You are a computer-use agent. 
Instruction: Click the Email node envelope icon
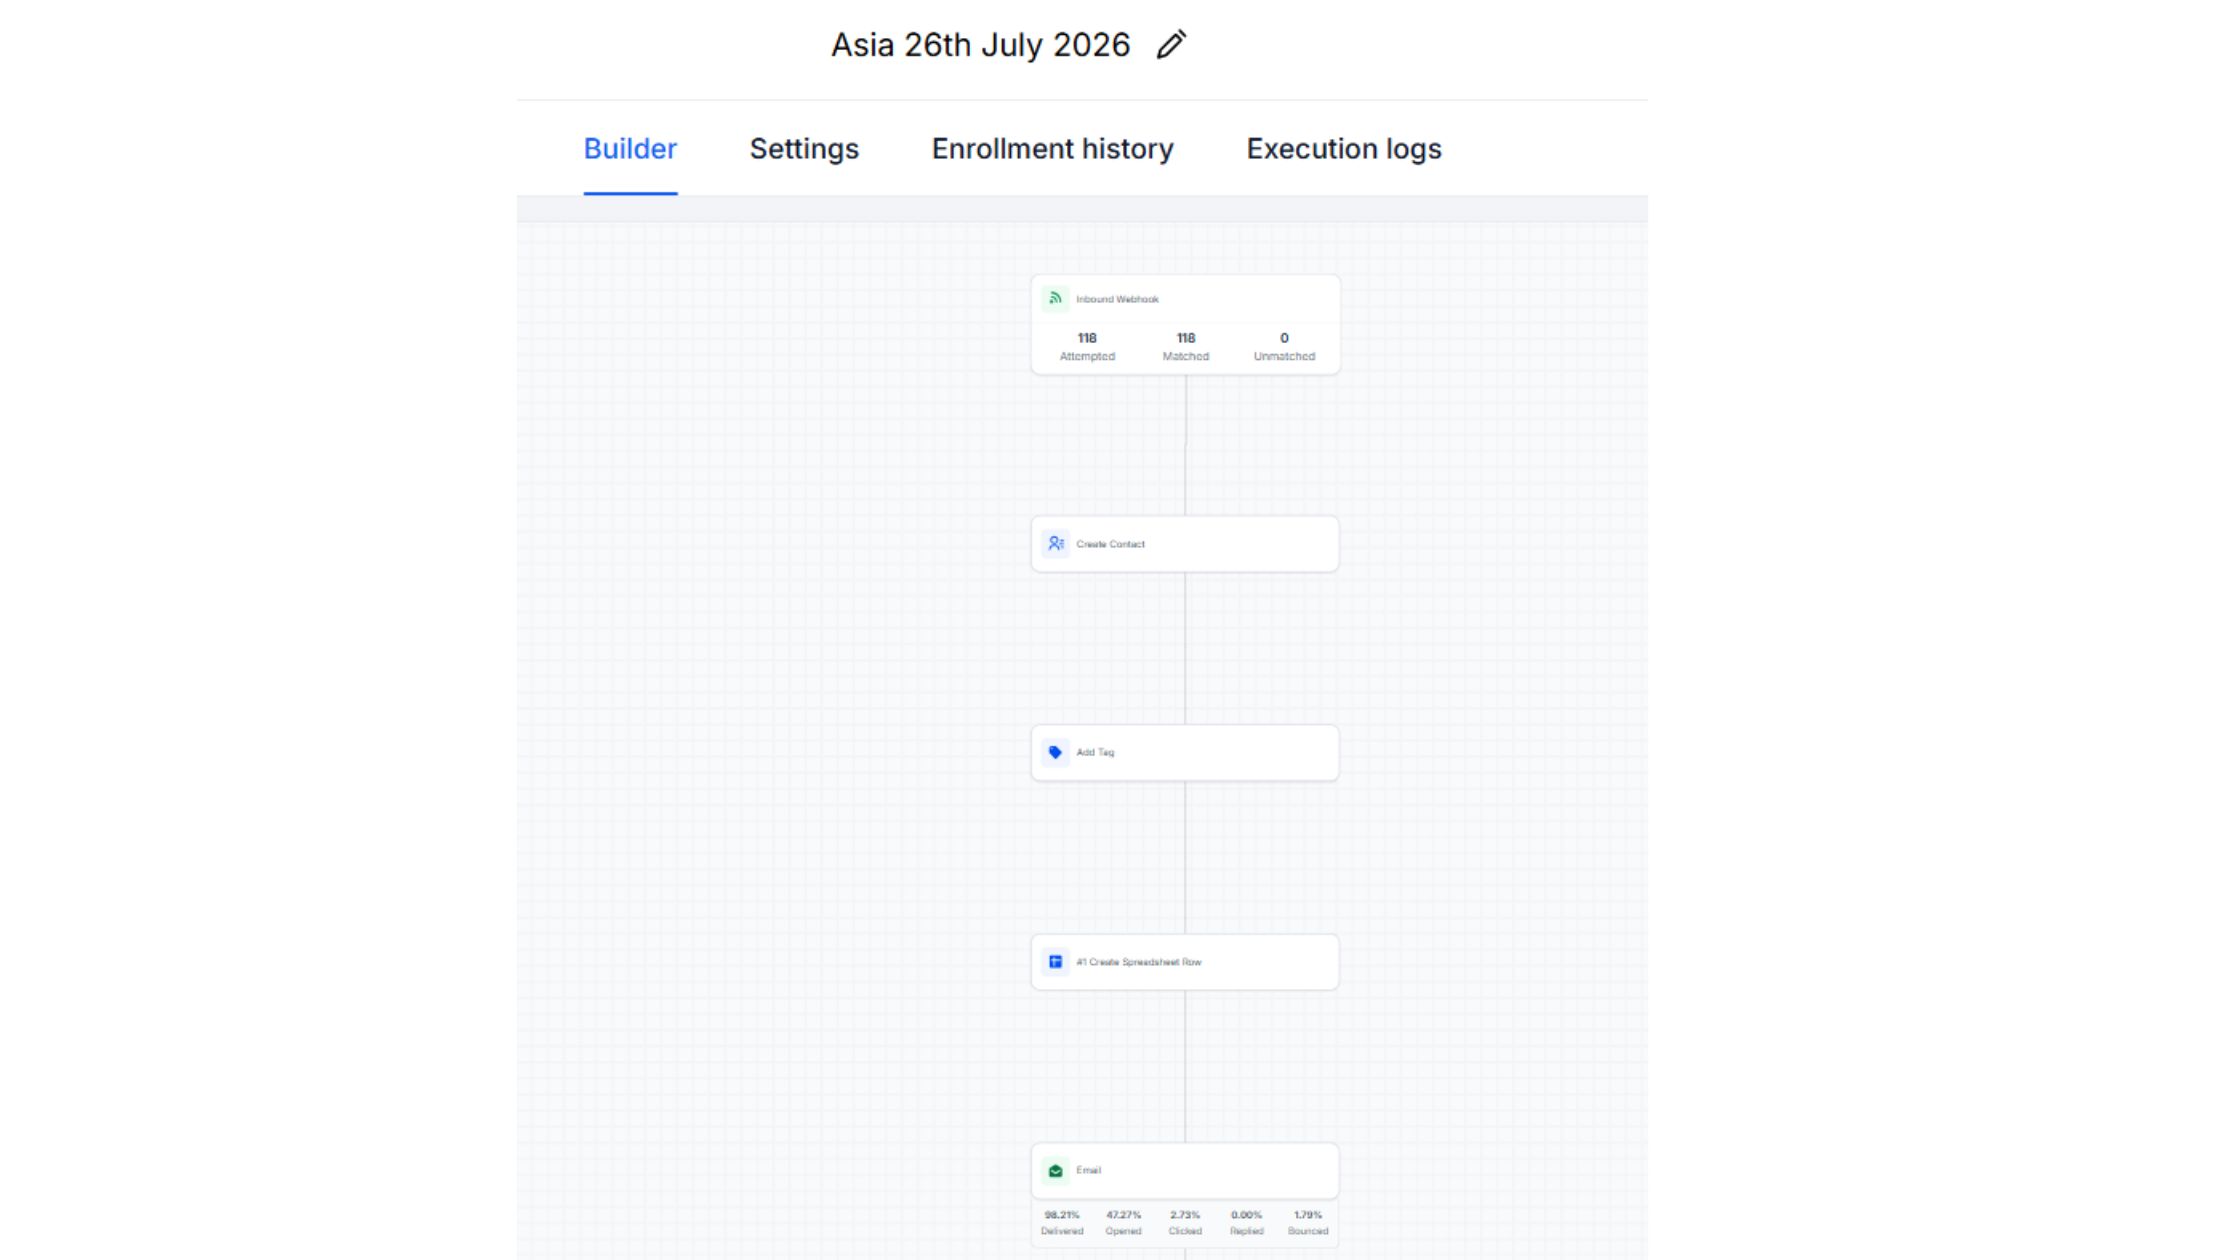(x=1055, y=1170)
